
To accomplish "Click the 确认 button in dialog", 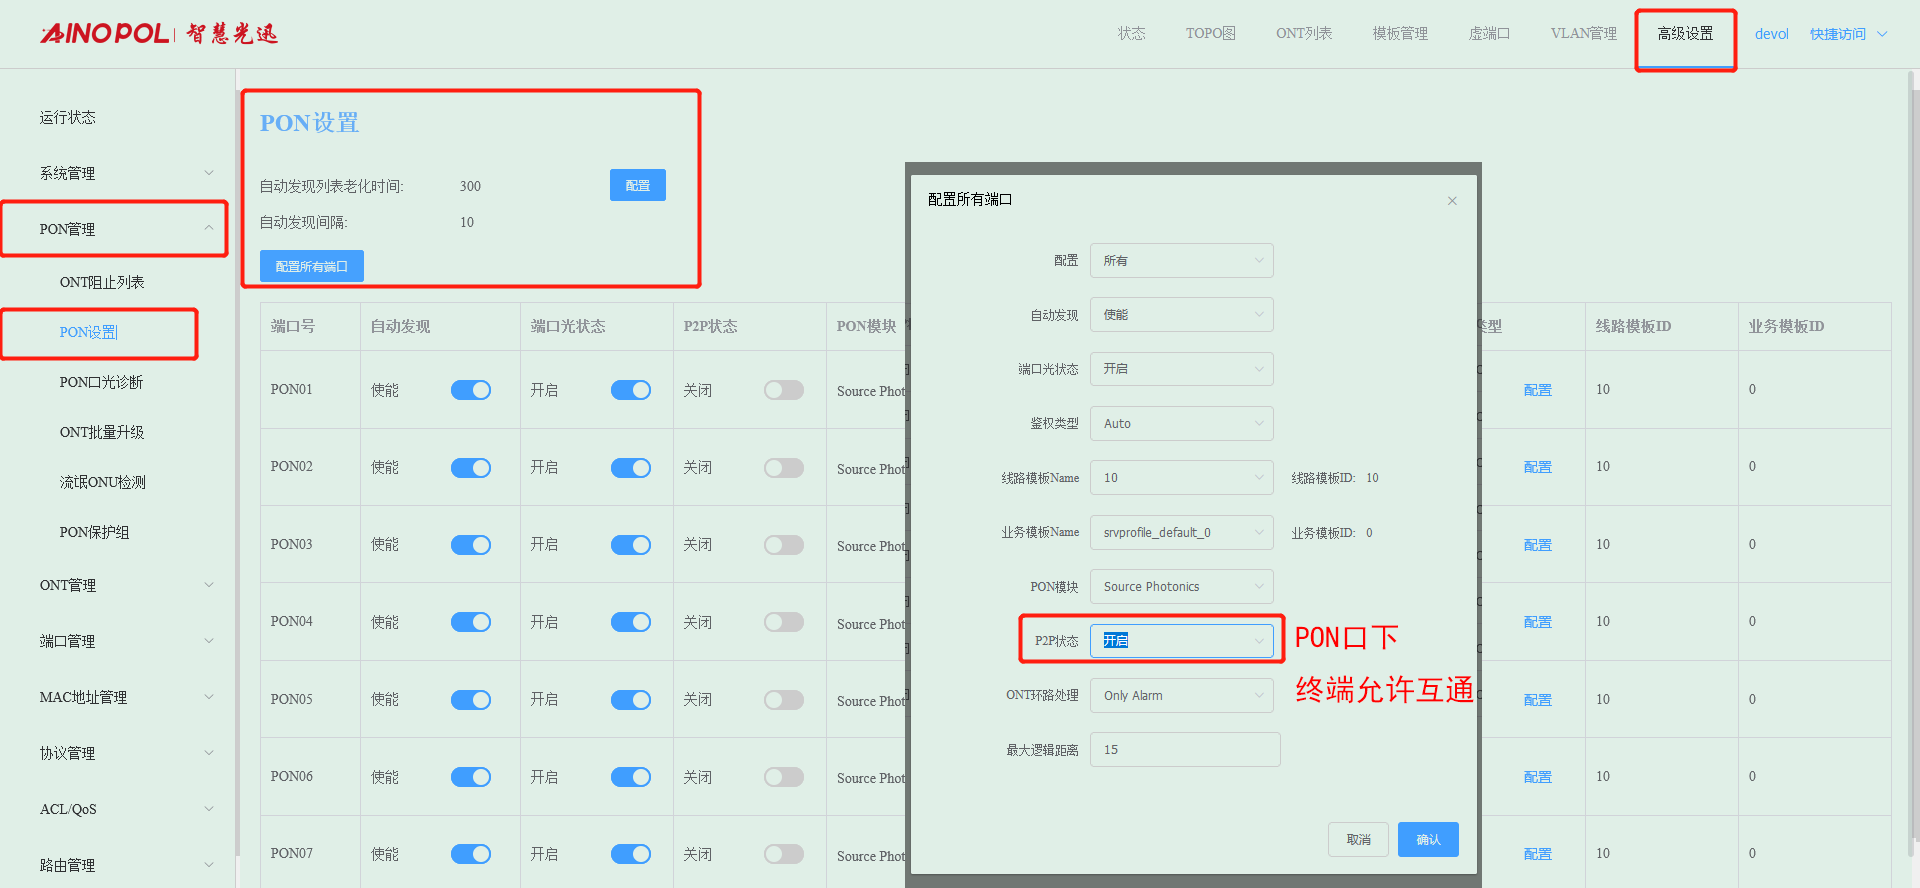I will point(1428,840).
